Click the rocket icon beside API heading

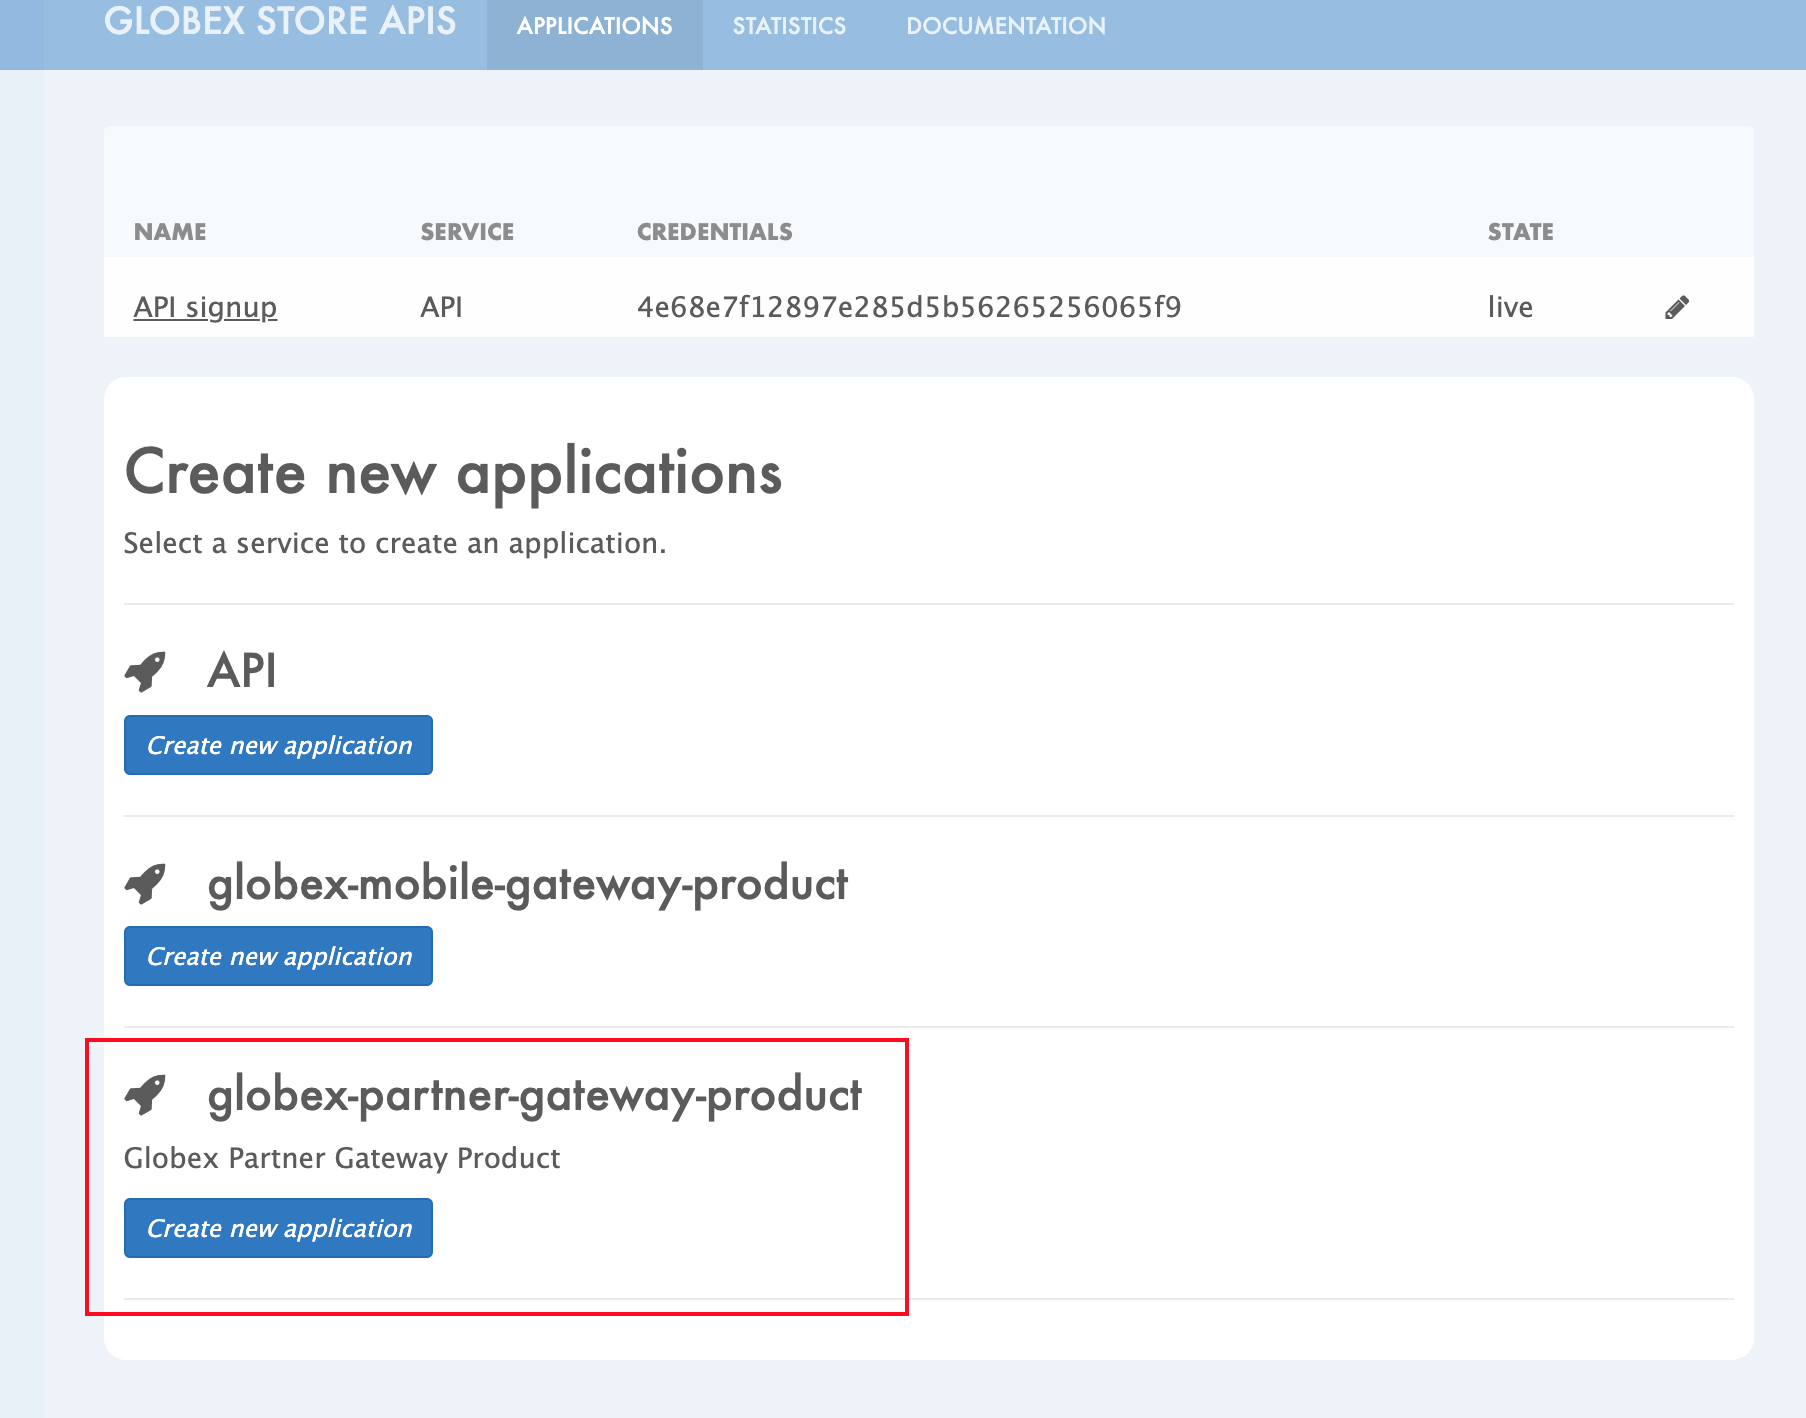click(x=145, y=671)
